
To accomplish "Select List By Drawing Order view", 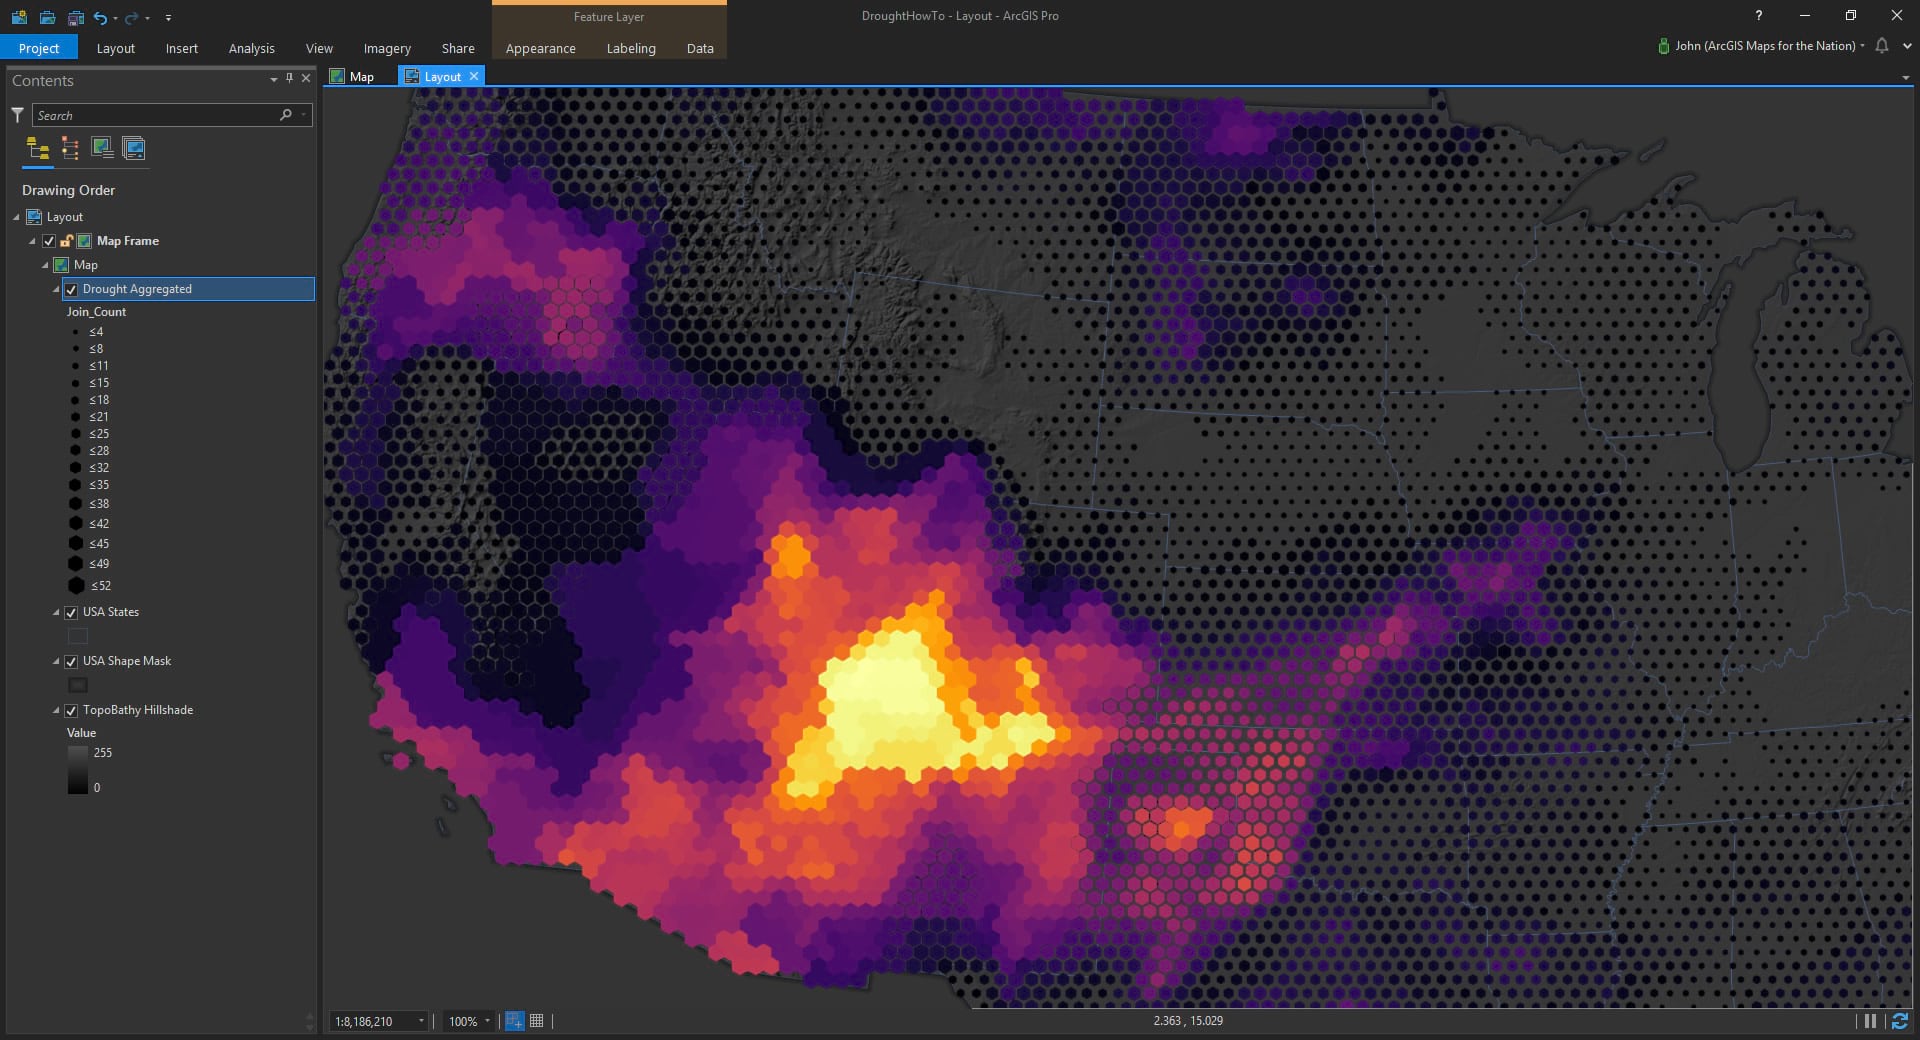I will [x=38, y=149].
